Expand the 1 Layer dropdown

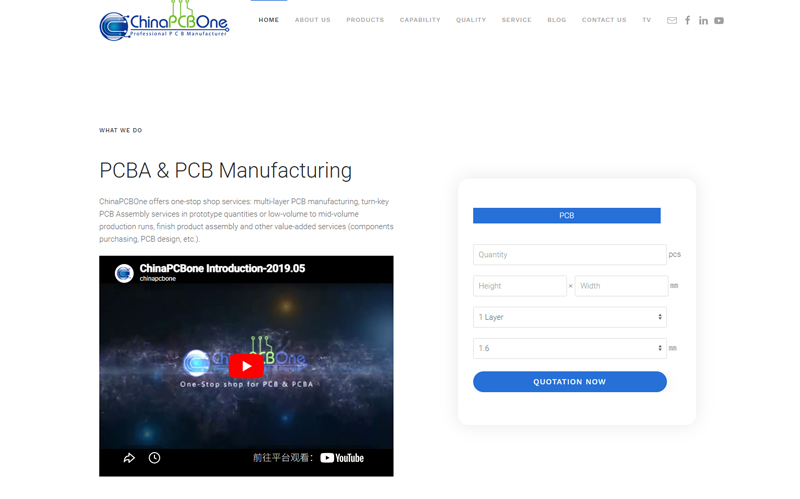click(569, 317)
